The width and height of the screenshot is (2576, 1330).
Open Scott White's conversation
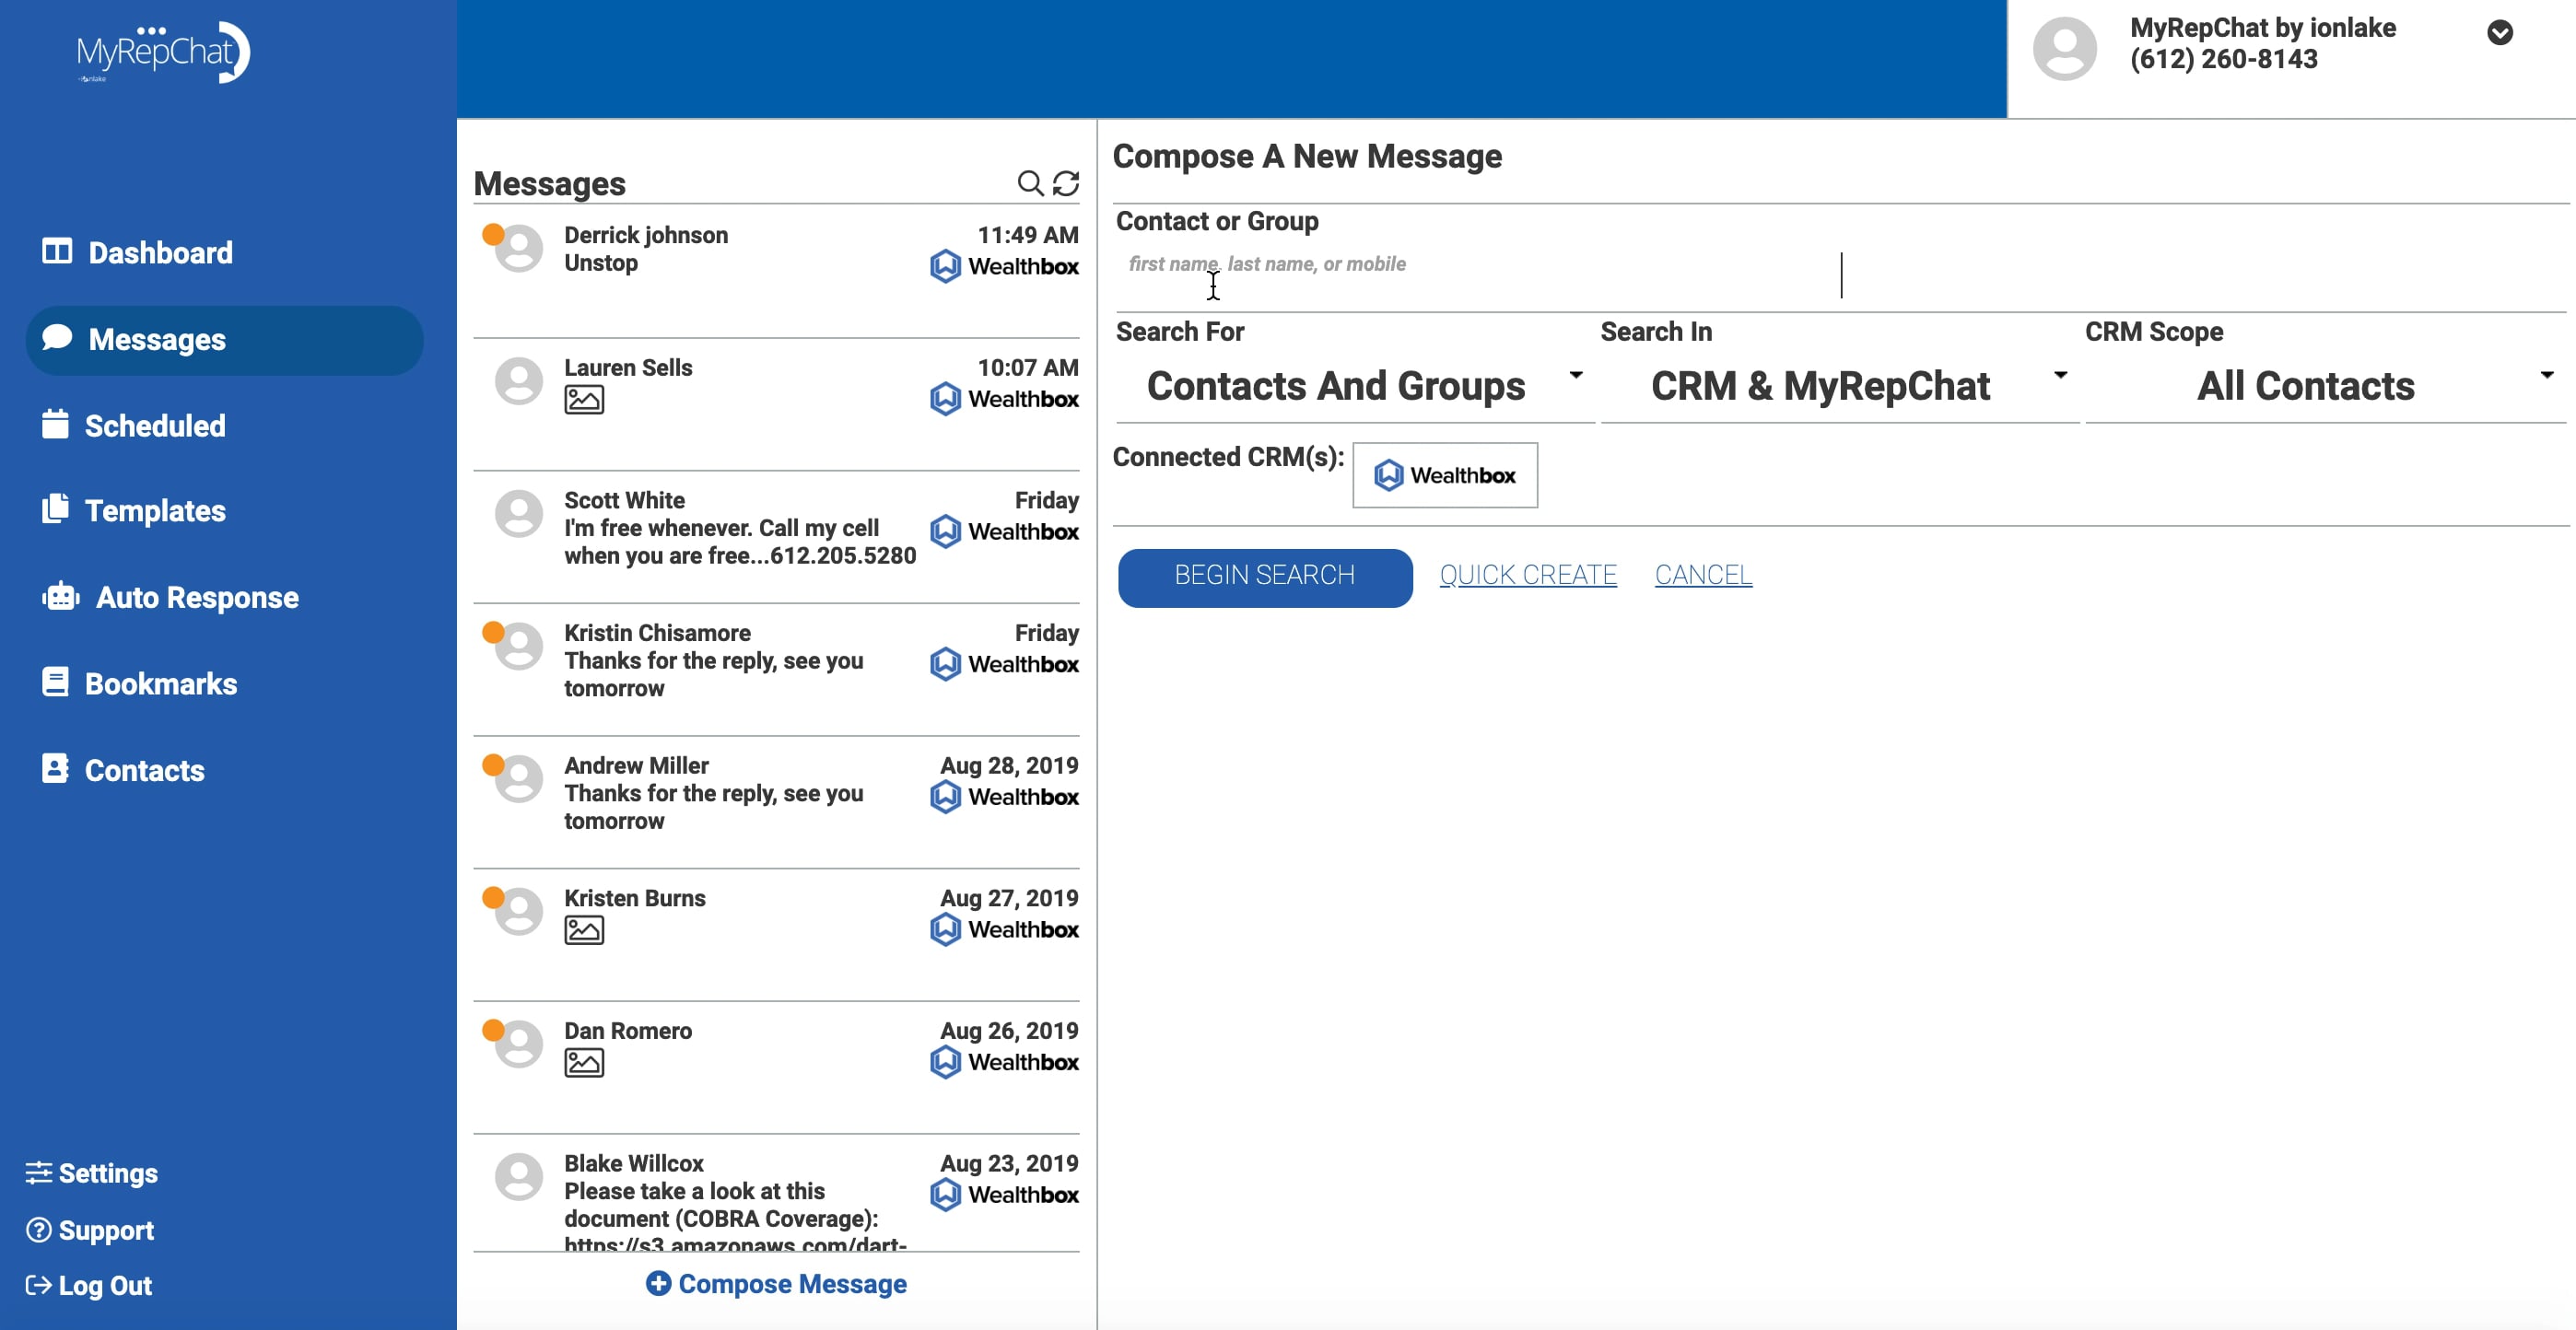[776, 537]
